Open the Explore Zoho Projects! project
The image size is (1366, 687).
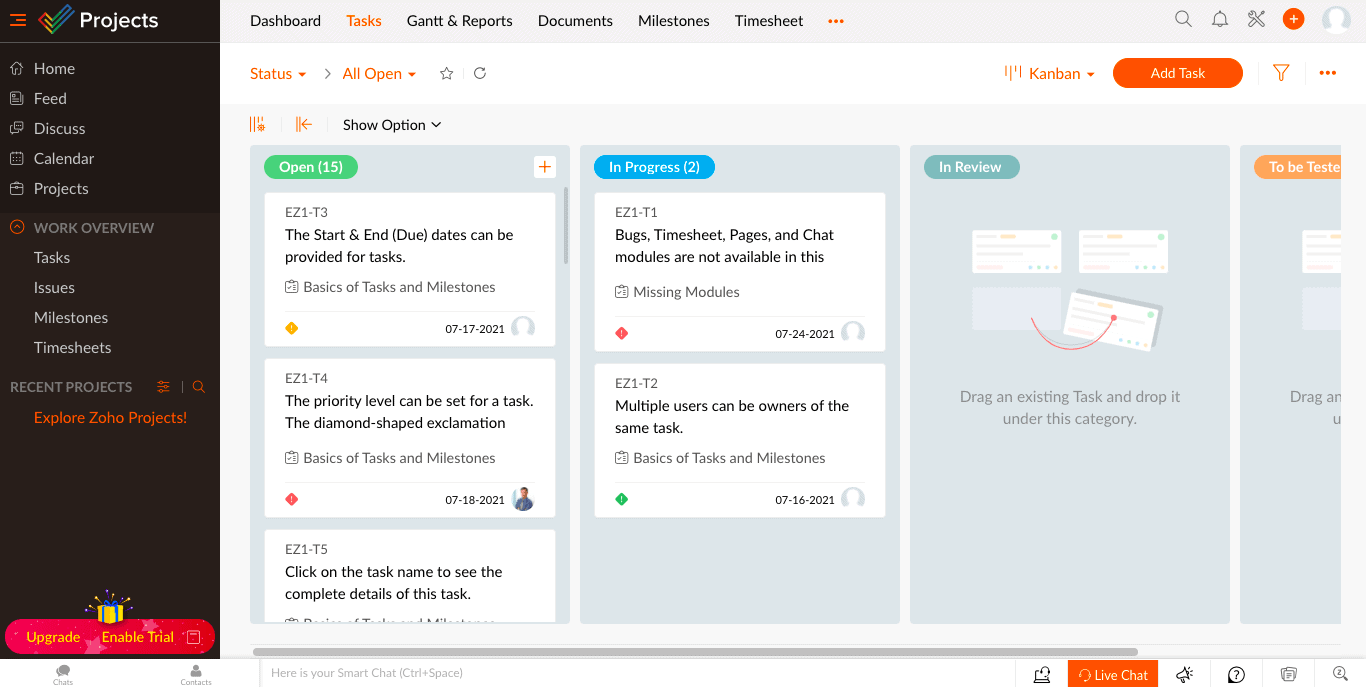point(110,417)
